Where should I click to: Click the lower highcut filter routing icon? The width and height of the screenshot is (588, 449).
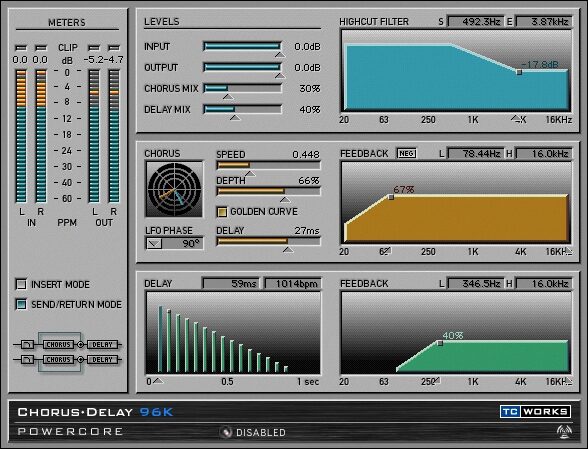[27, 359]
